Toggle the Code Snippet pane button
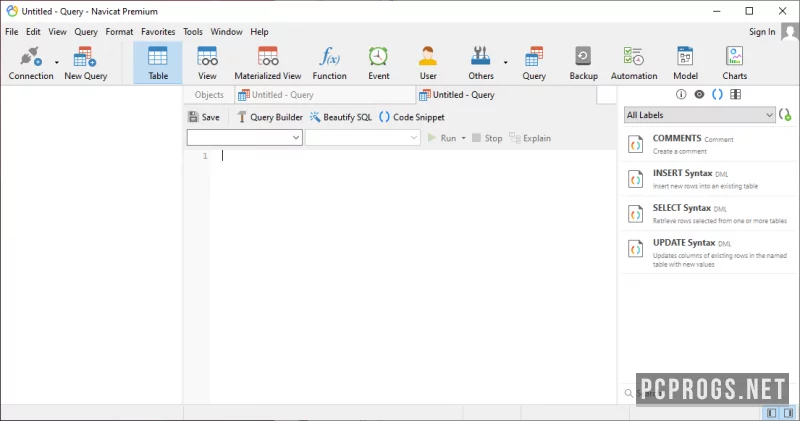This screenshot has width=800, height=421. pyautogui.click(x=412, y=117)
